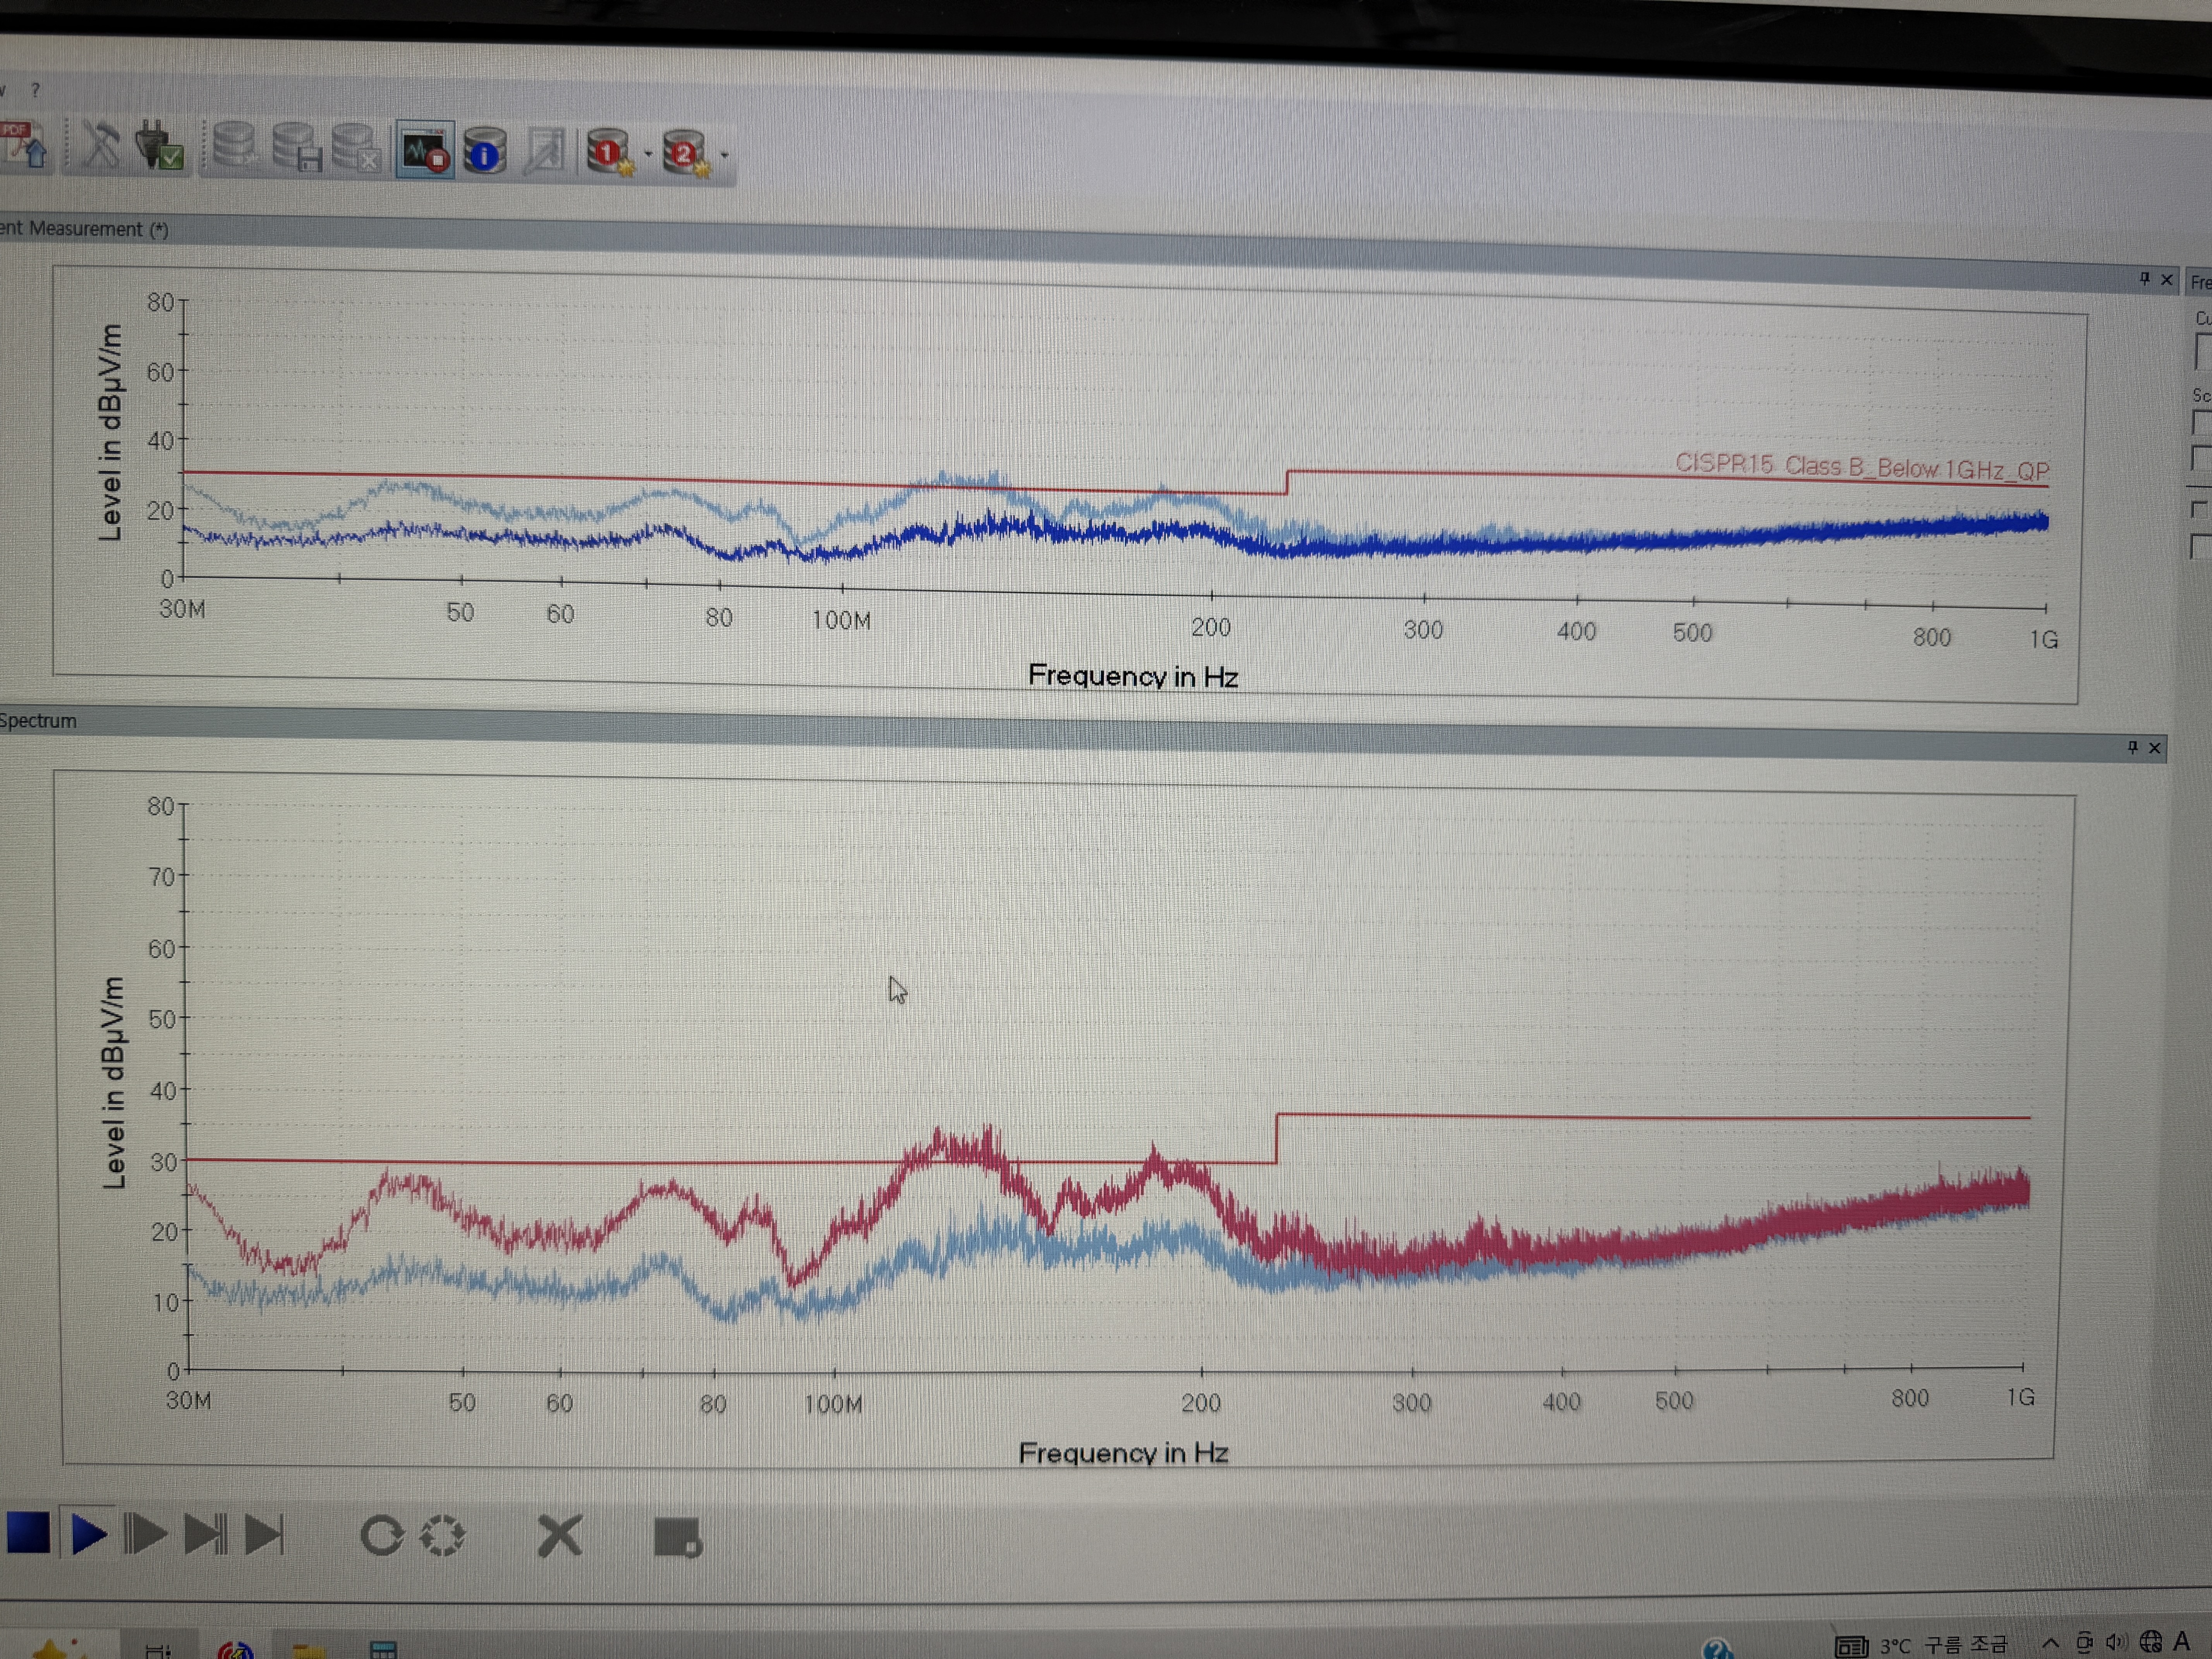
Task: Open the hardware plug-check icon
Action: tap(160, 148)
